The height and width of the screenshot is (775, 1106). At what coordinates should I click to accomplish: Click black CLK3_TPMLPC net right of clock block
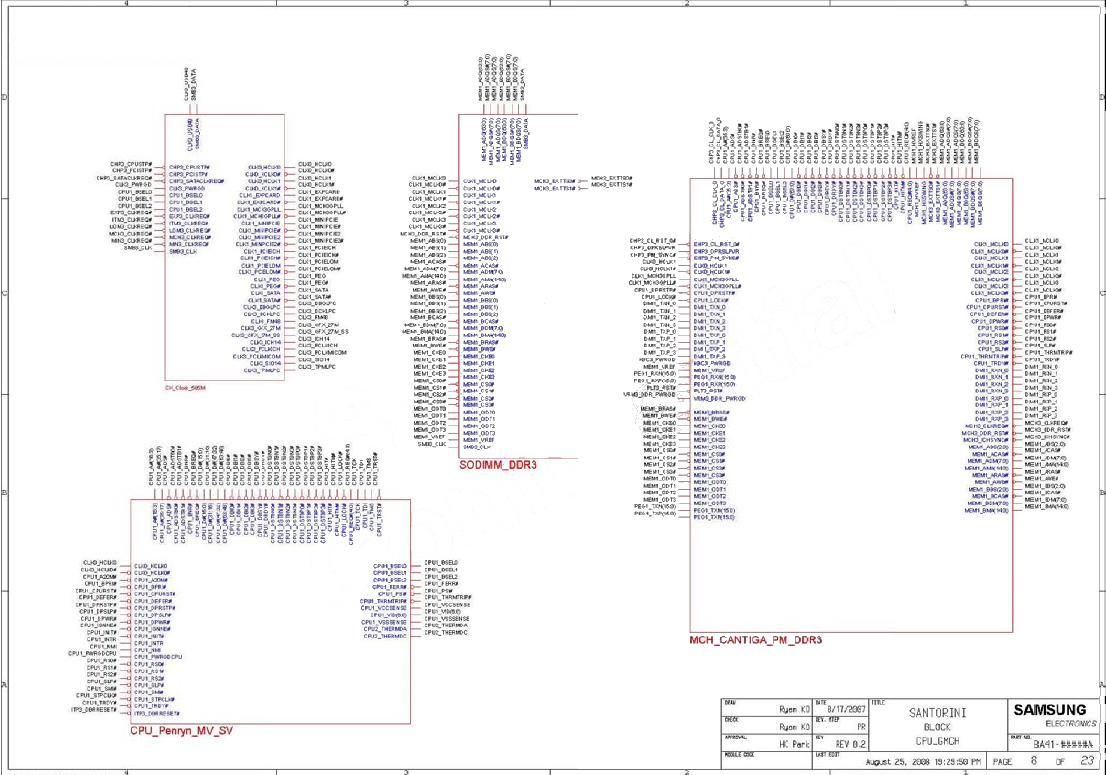pyautogui.click(x=317, y=367)
